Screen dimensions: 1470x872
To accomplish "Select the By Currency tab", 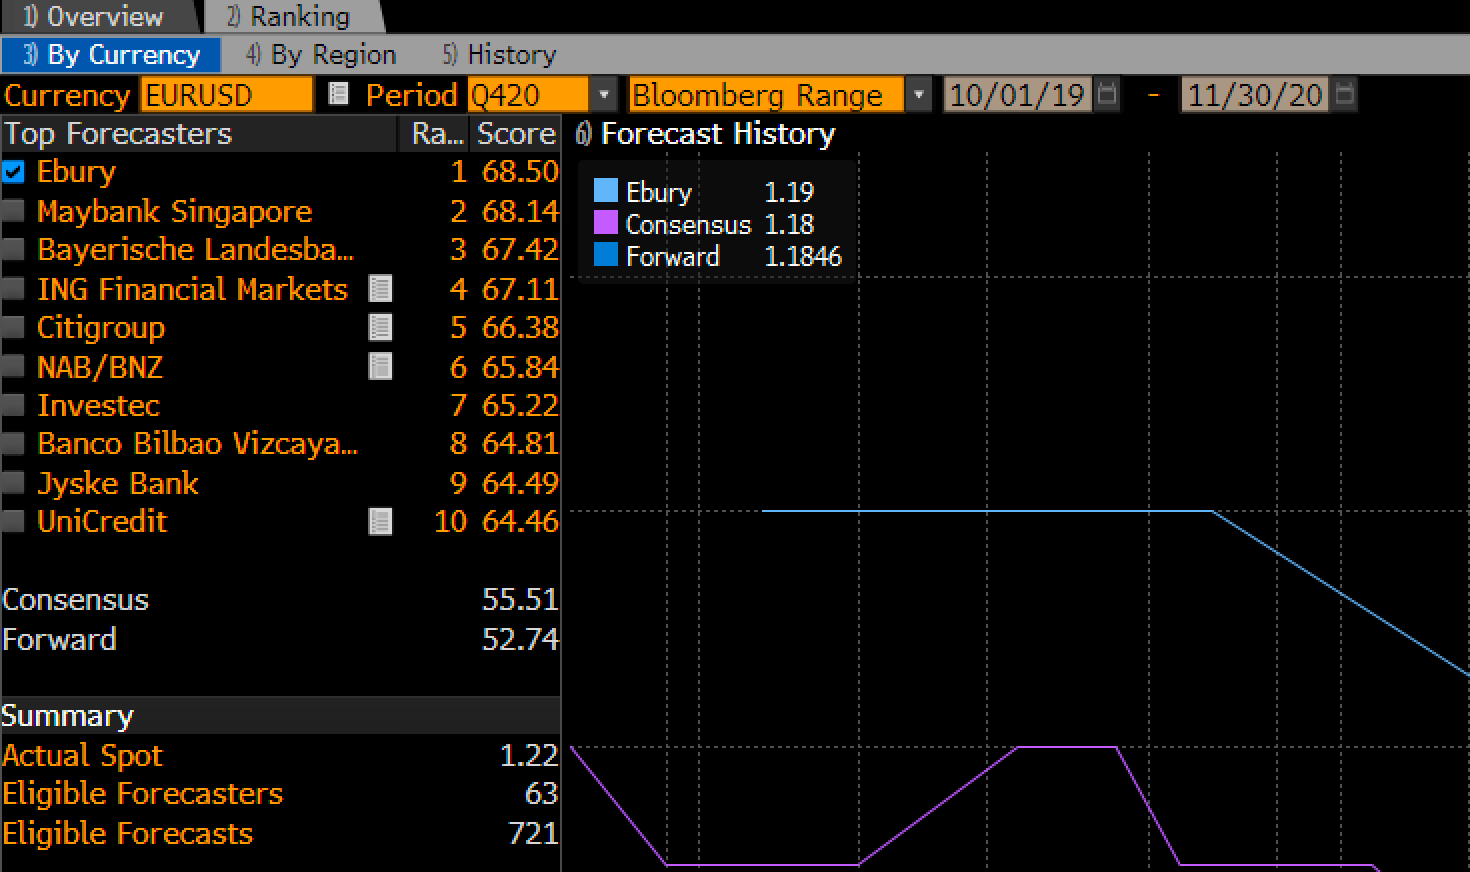I will [111, 54].
